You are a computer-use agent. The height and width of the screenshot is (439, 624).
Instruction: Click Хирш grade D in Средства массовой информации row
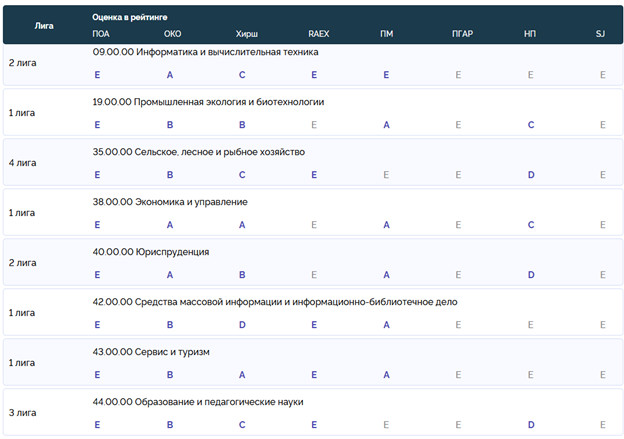pyautogui.click(x=242, y=325)
